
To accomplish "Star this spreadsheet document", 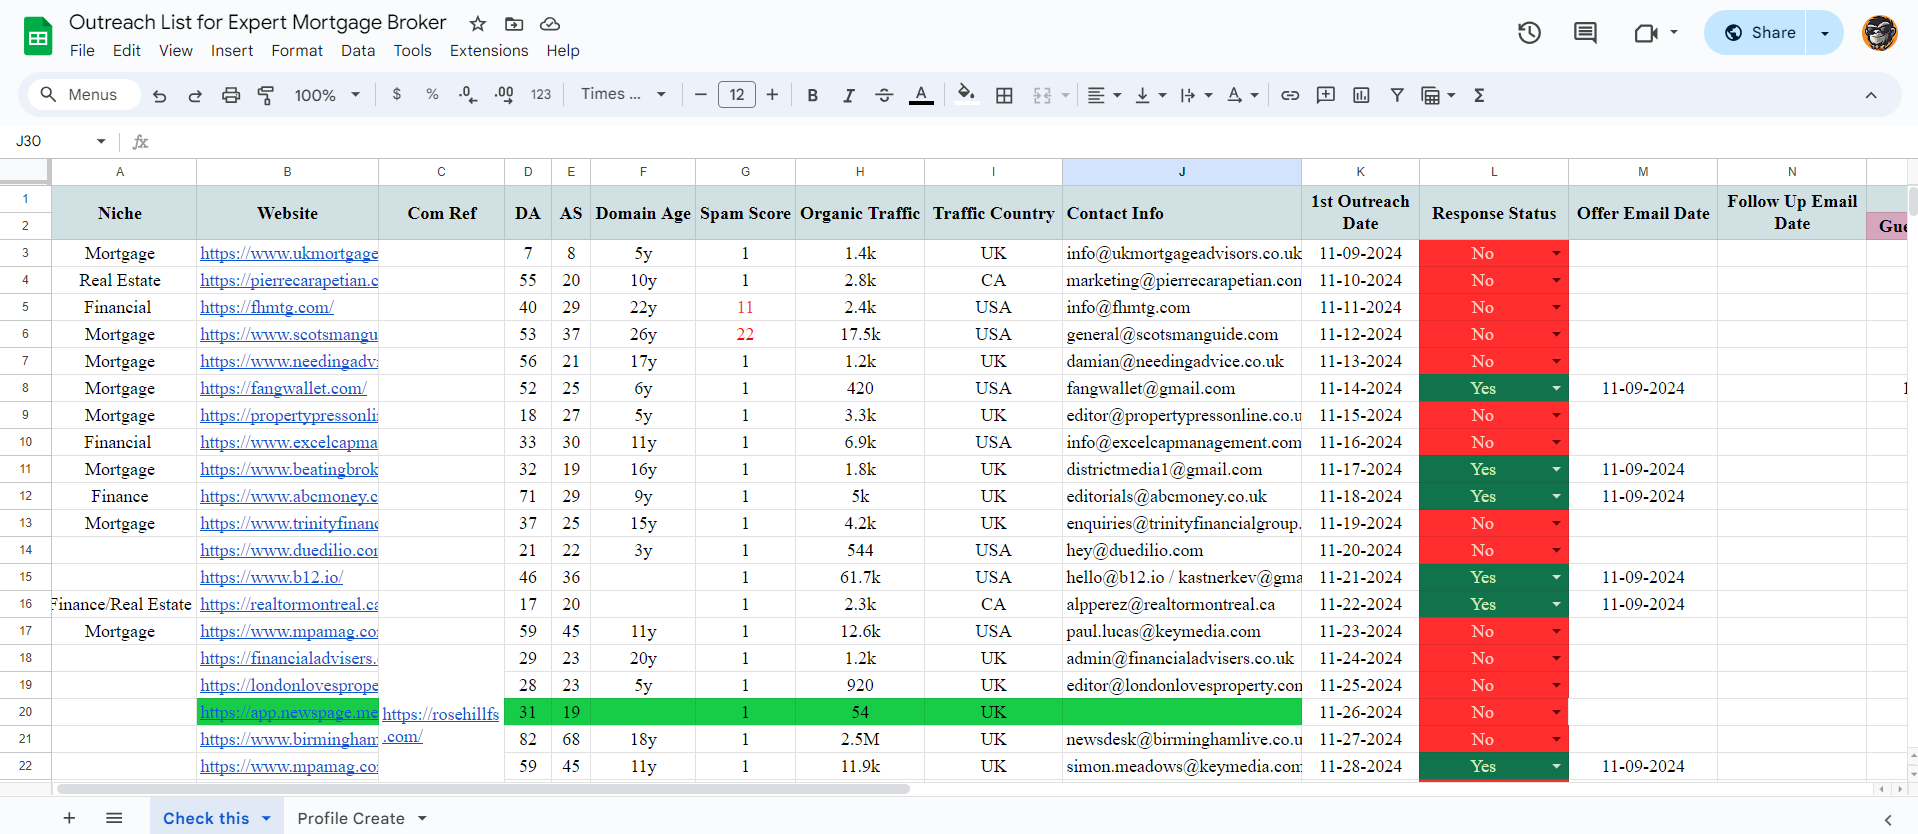I will [478, 23].
